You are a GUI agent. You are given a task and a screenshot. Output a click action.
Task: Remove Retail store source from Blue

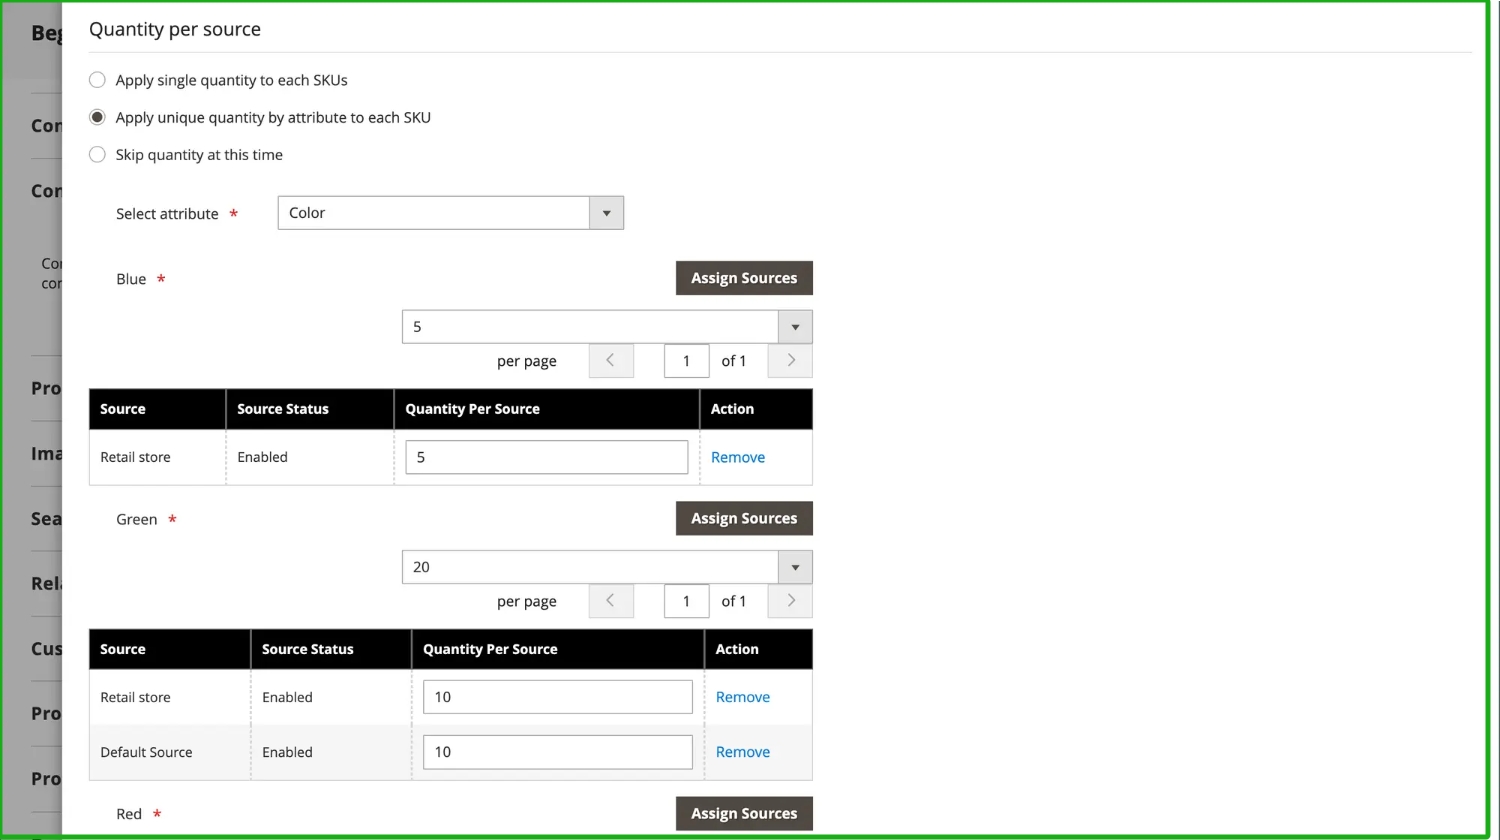[x=737, y=457]
